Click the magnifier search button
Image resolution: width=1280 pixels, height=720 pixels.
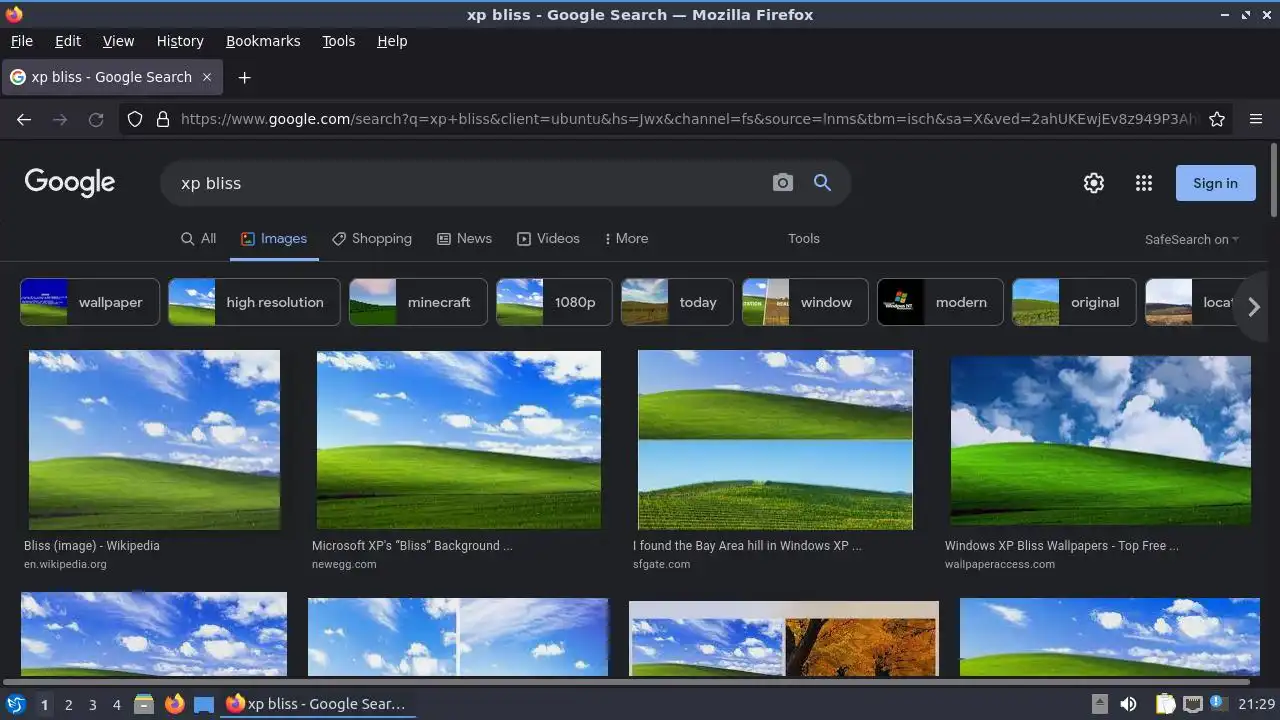tap(822, 183)
